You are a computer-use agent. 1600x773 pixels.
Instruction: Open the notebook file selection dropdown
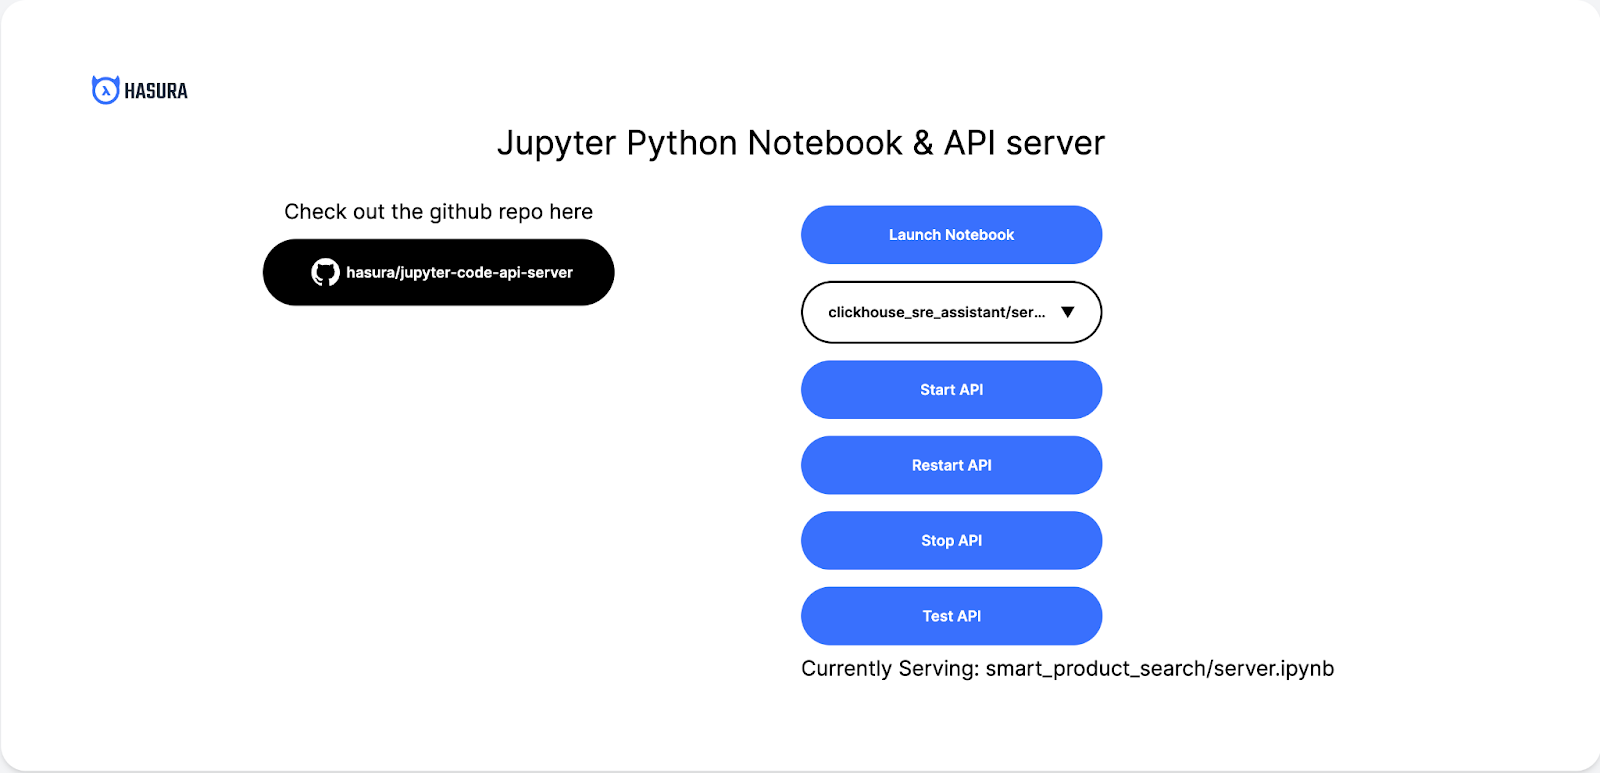[x=951, y=312]
